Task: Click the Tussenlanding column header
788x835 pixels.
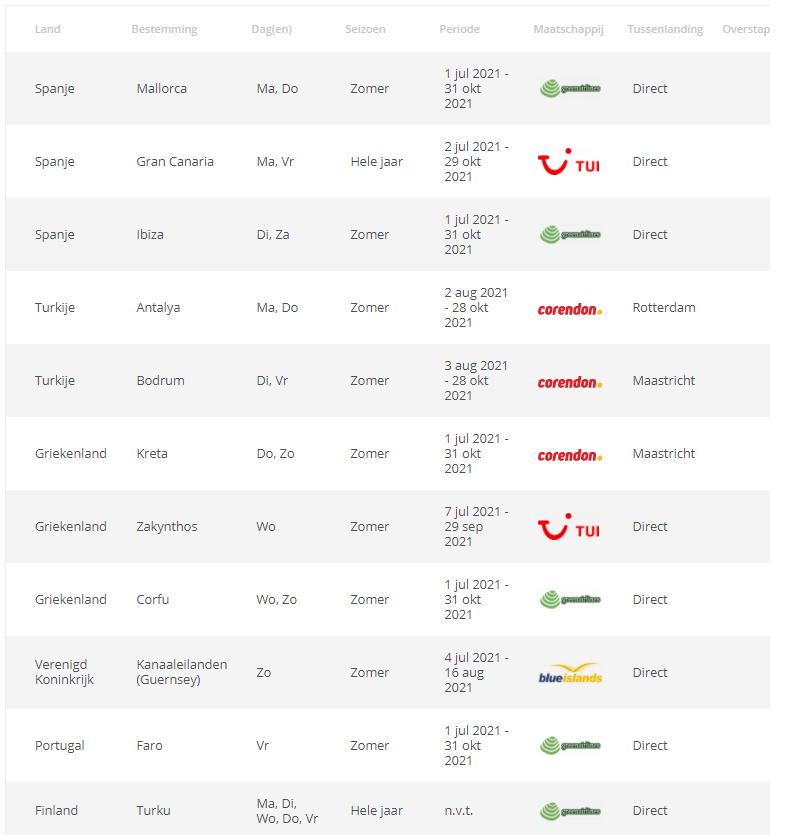Action: click(x=665, y=29)
